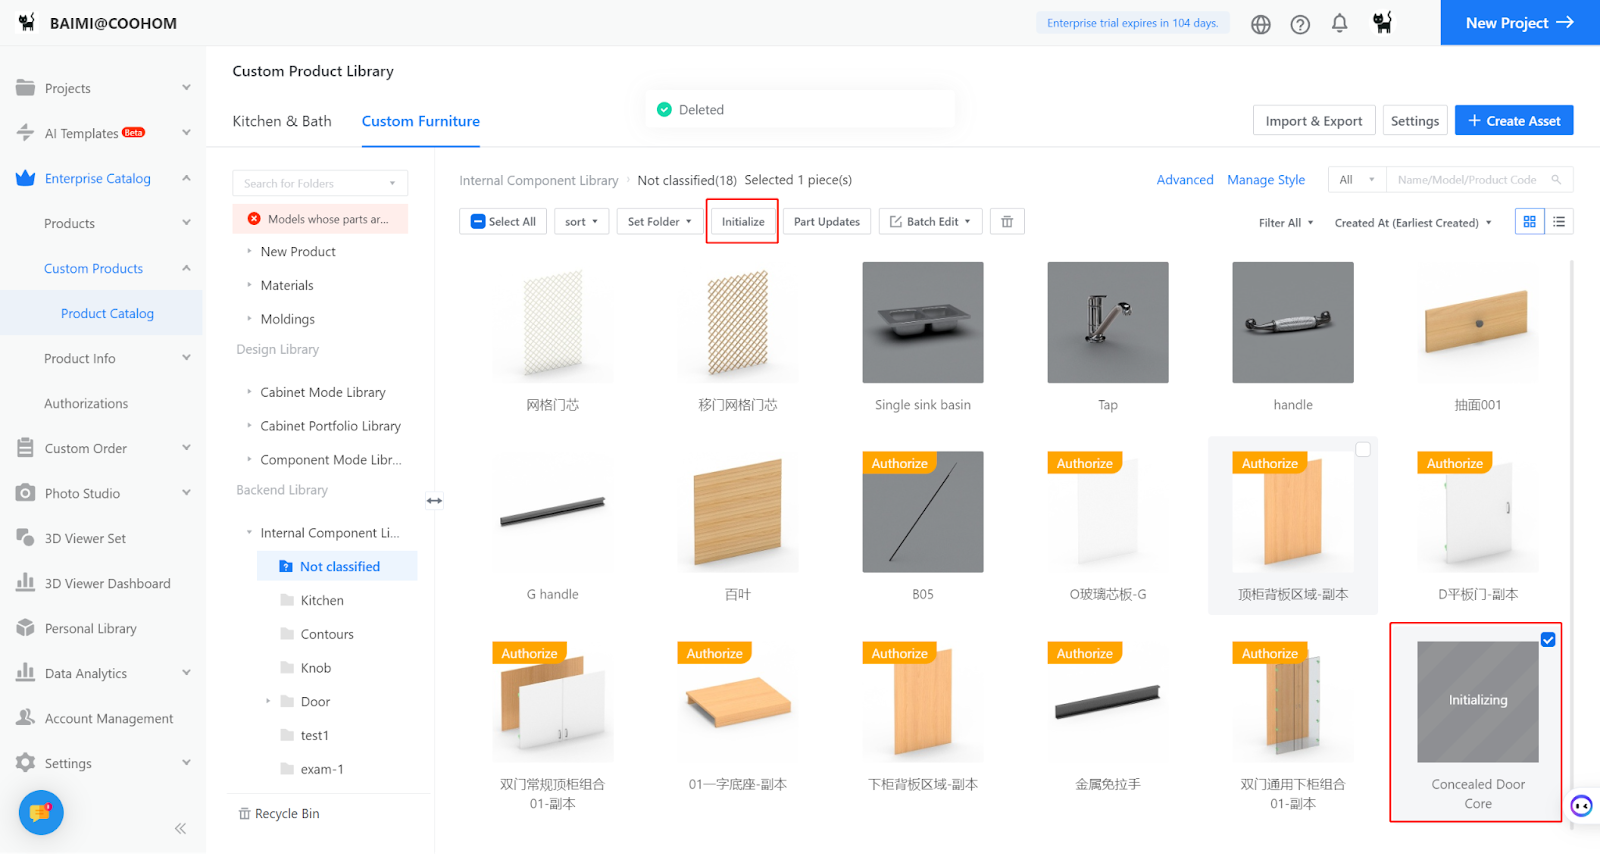Click the Create Asset button
The height and width of the screenshot is (854, 1600).
coord(1513,121)
